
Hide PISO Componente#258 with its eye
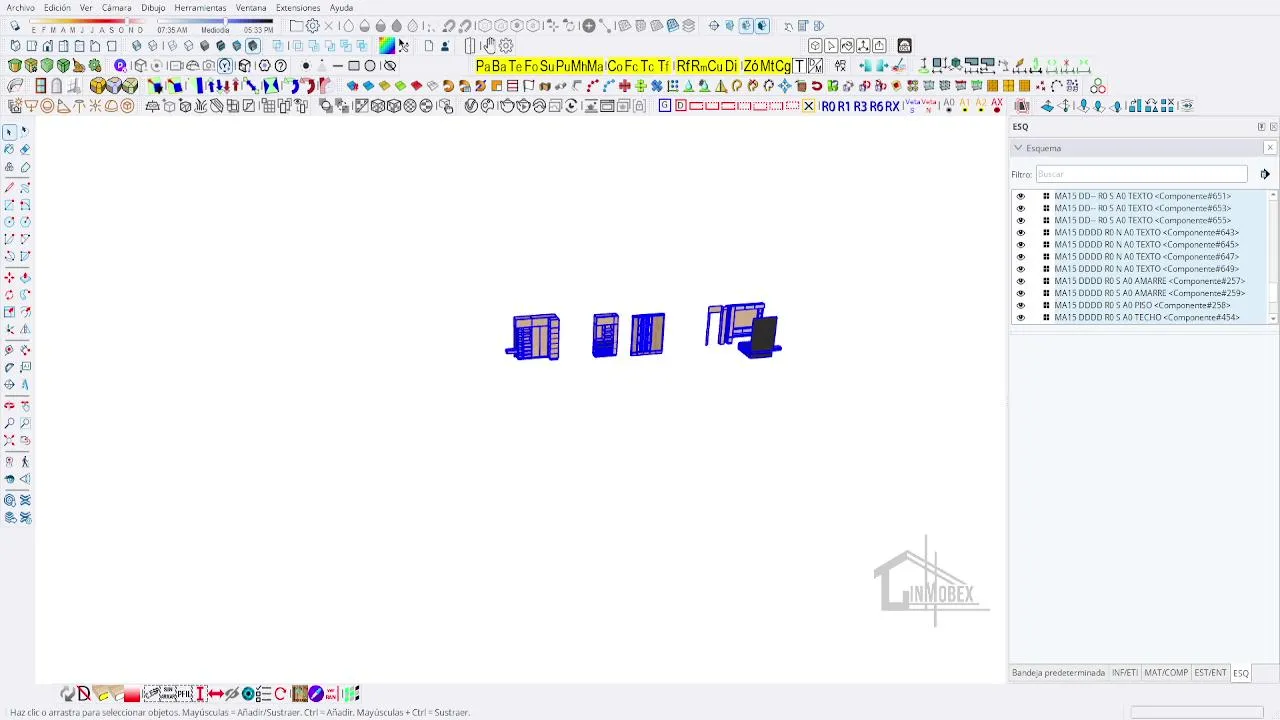(x=1021, y=305)
